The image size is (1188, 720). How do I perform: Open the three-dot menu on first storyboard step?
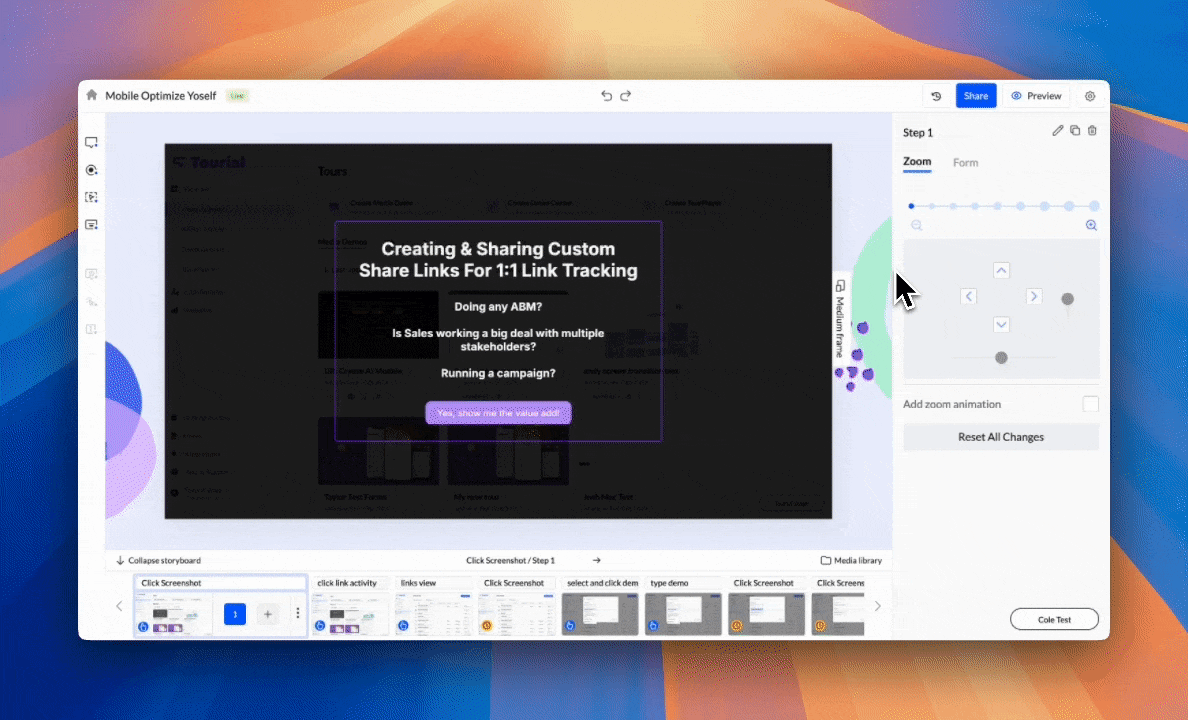[x=297, y=614]
